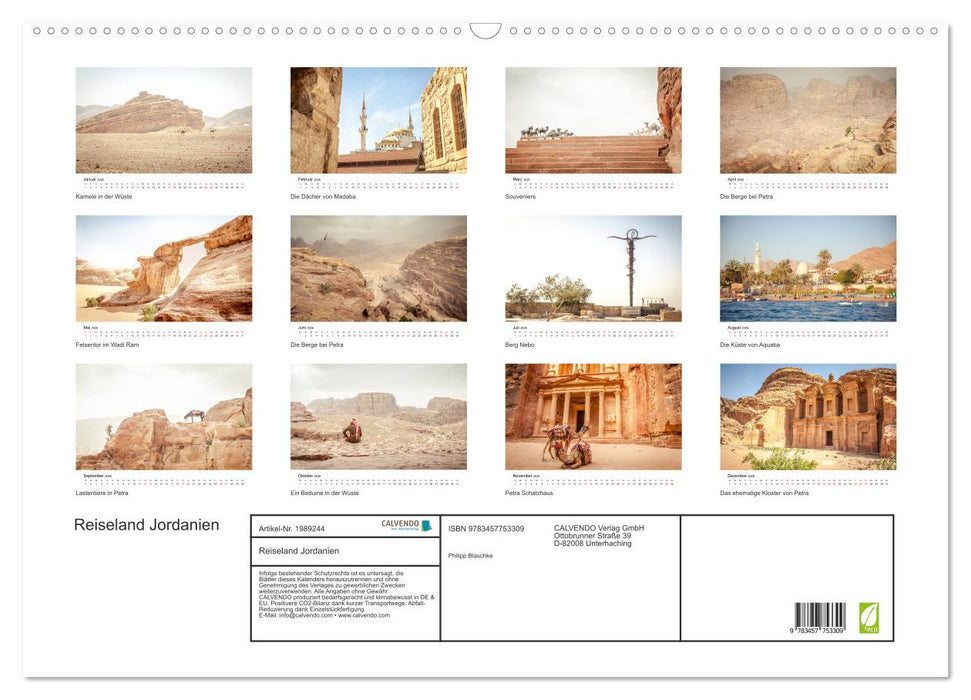Select the Lastentiere in Petra thumbnail
This screenshot has height=700, width=971.
(164, 416)
